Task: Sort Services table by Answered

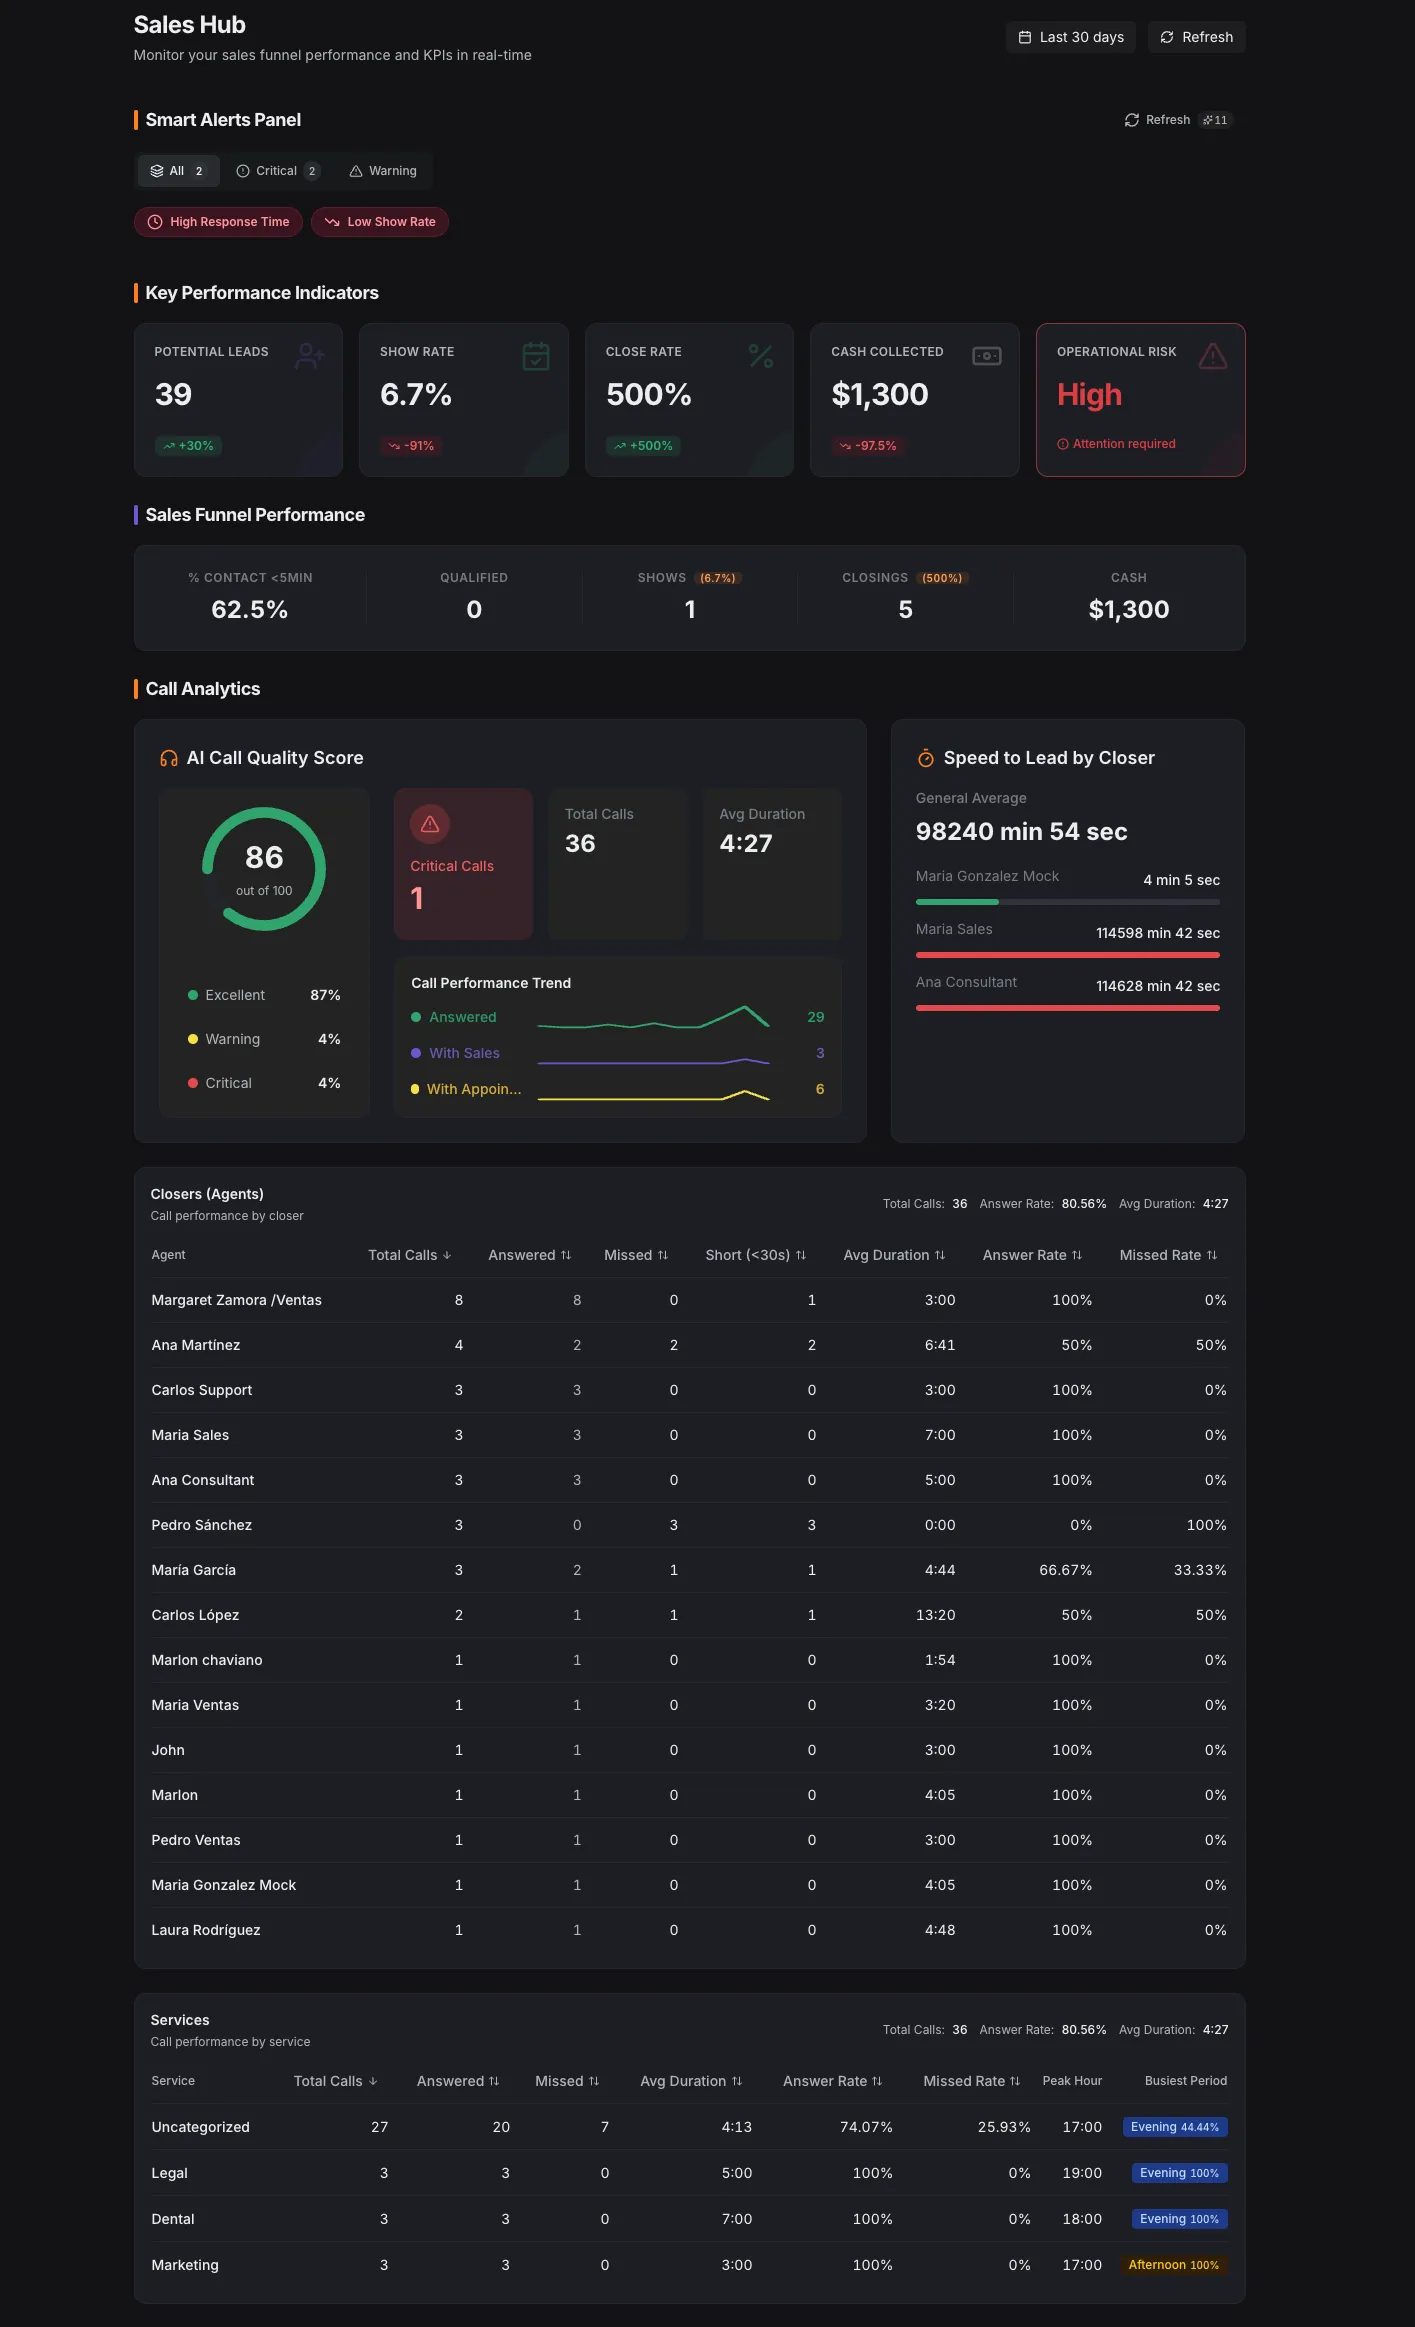Action: tap(458, 2081)
